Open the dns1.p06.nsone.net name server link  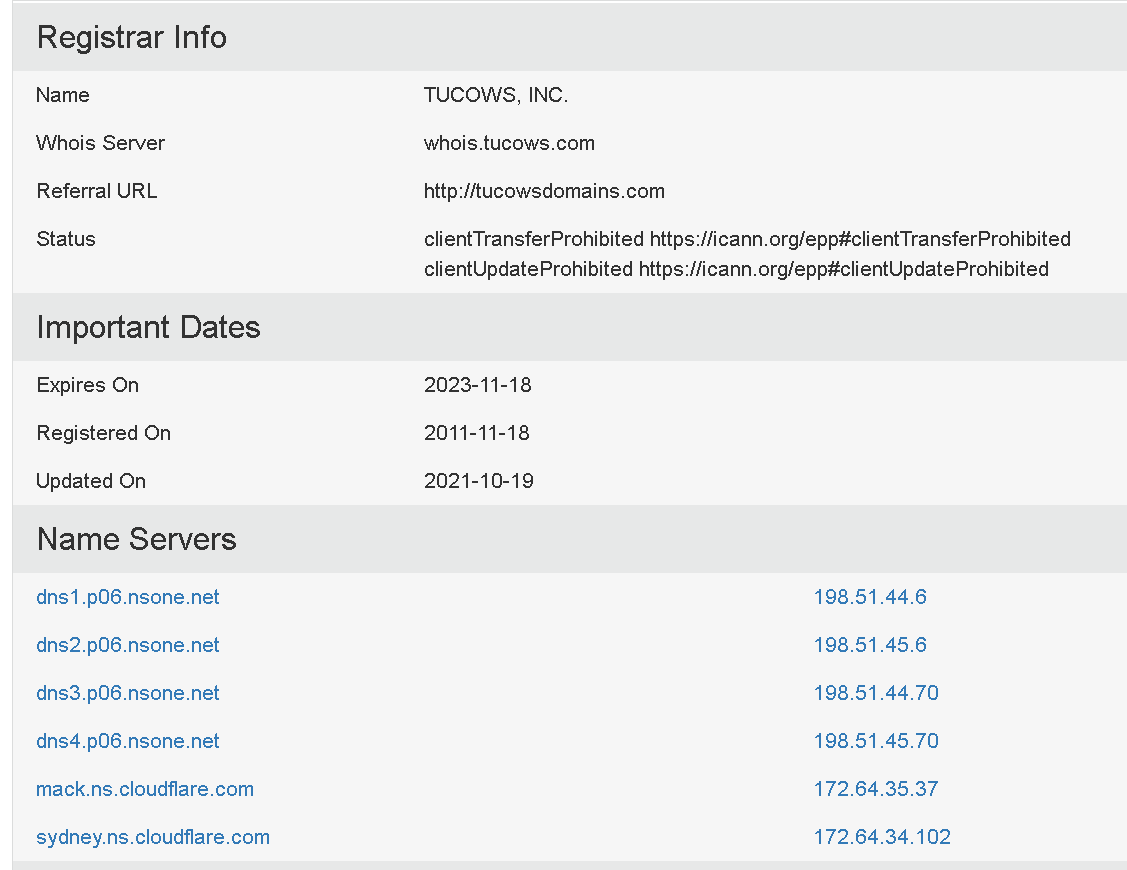coord(127,597)
